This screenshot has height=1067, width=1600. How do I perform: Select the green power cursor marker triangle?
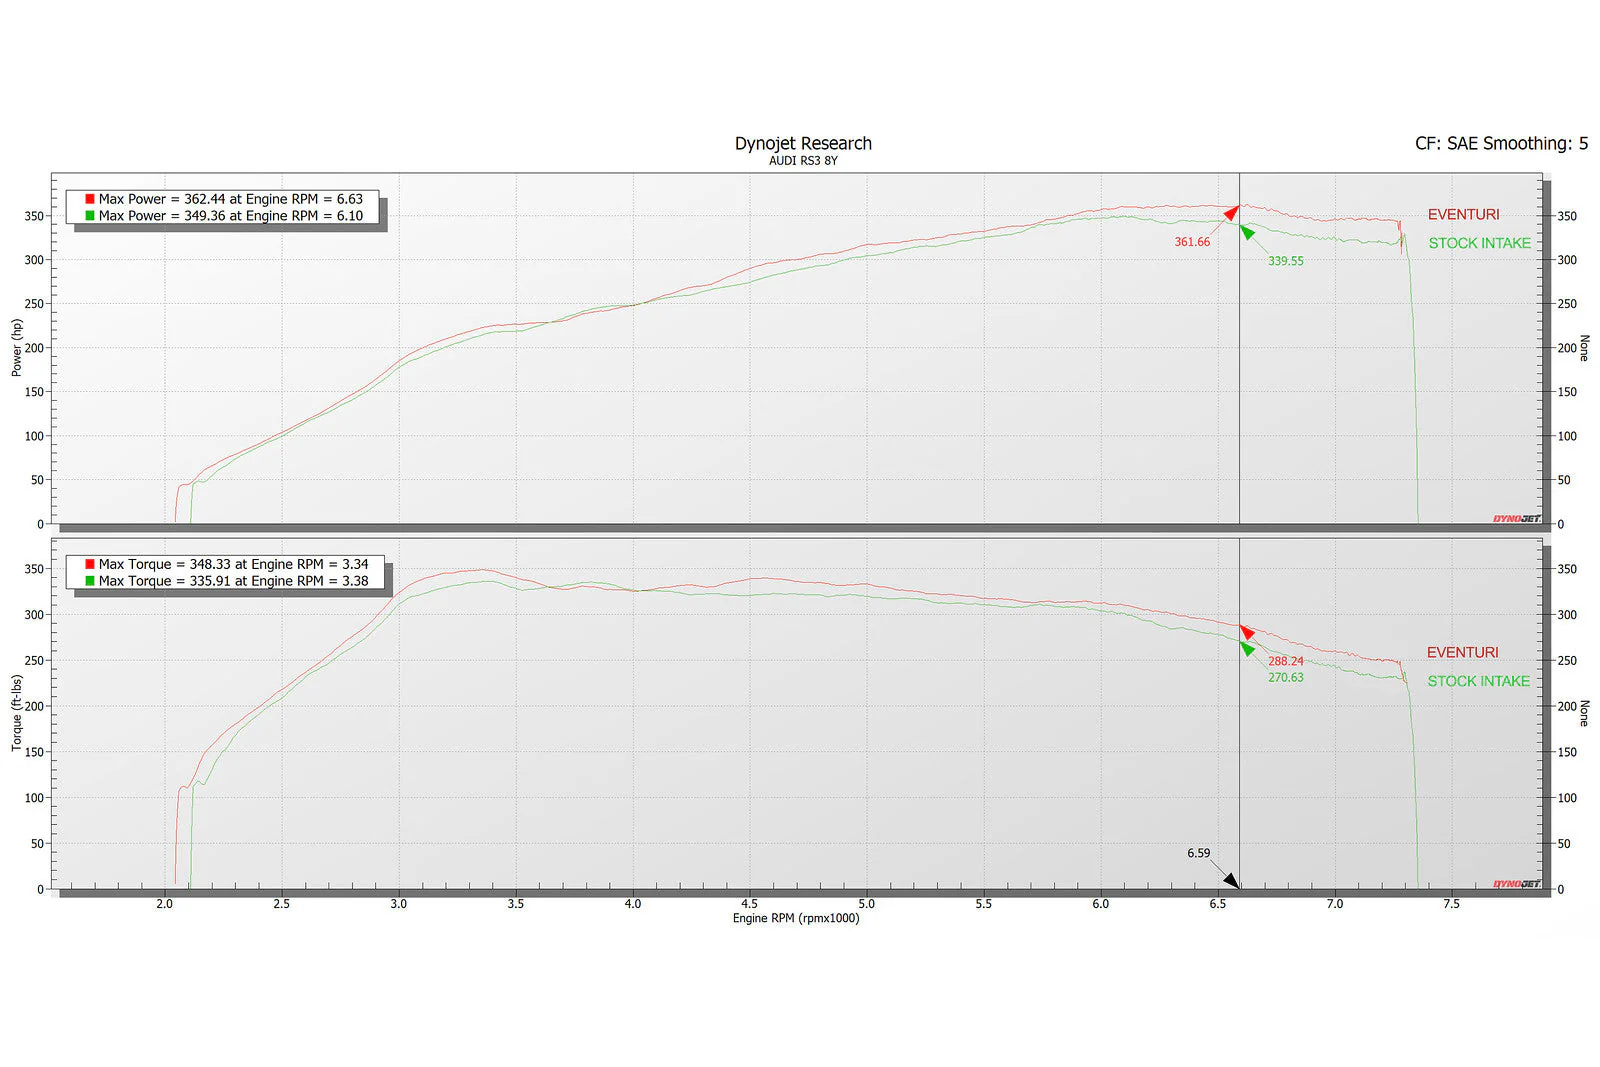pyautogui.click(x=1246, y=231)
